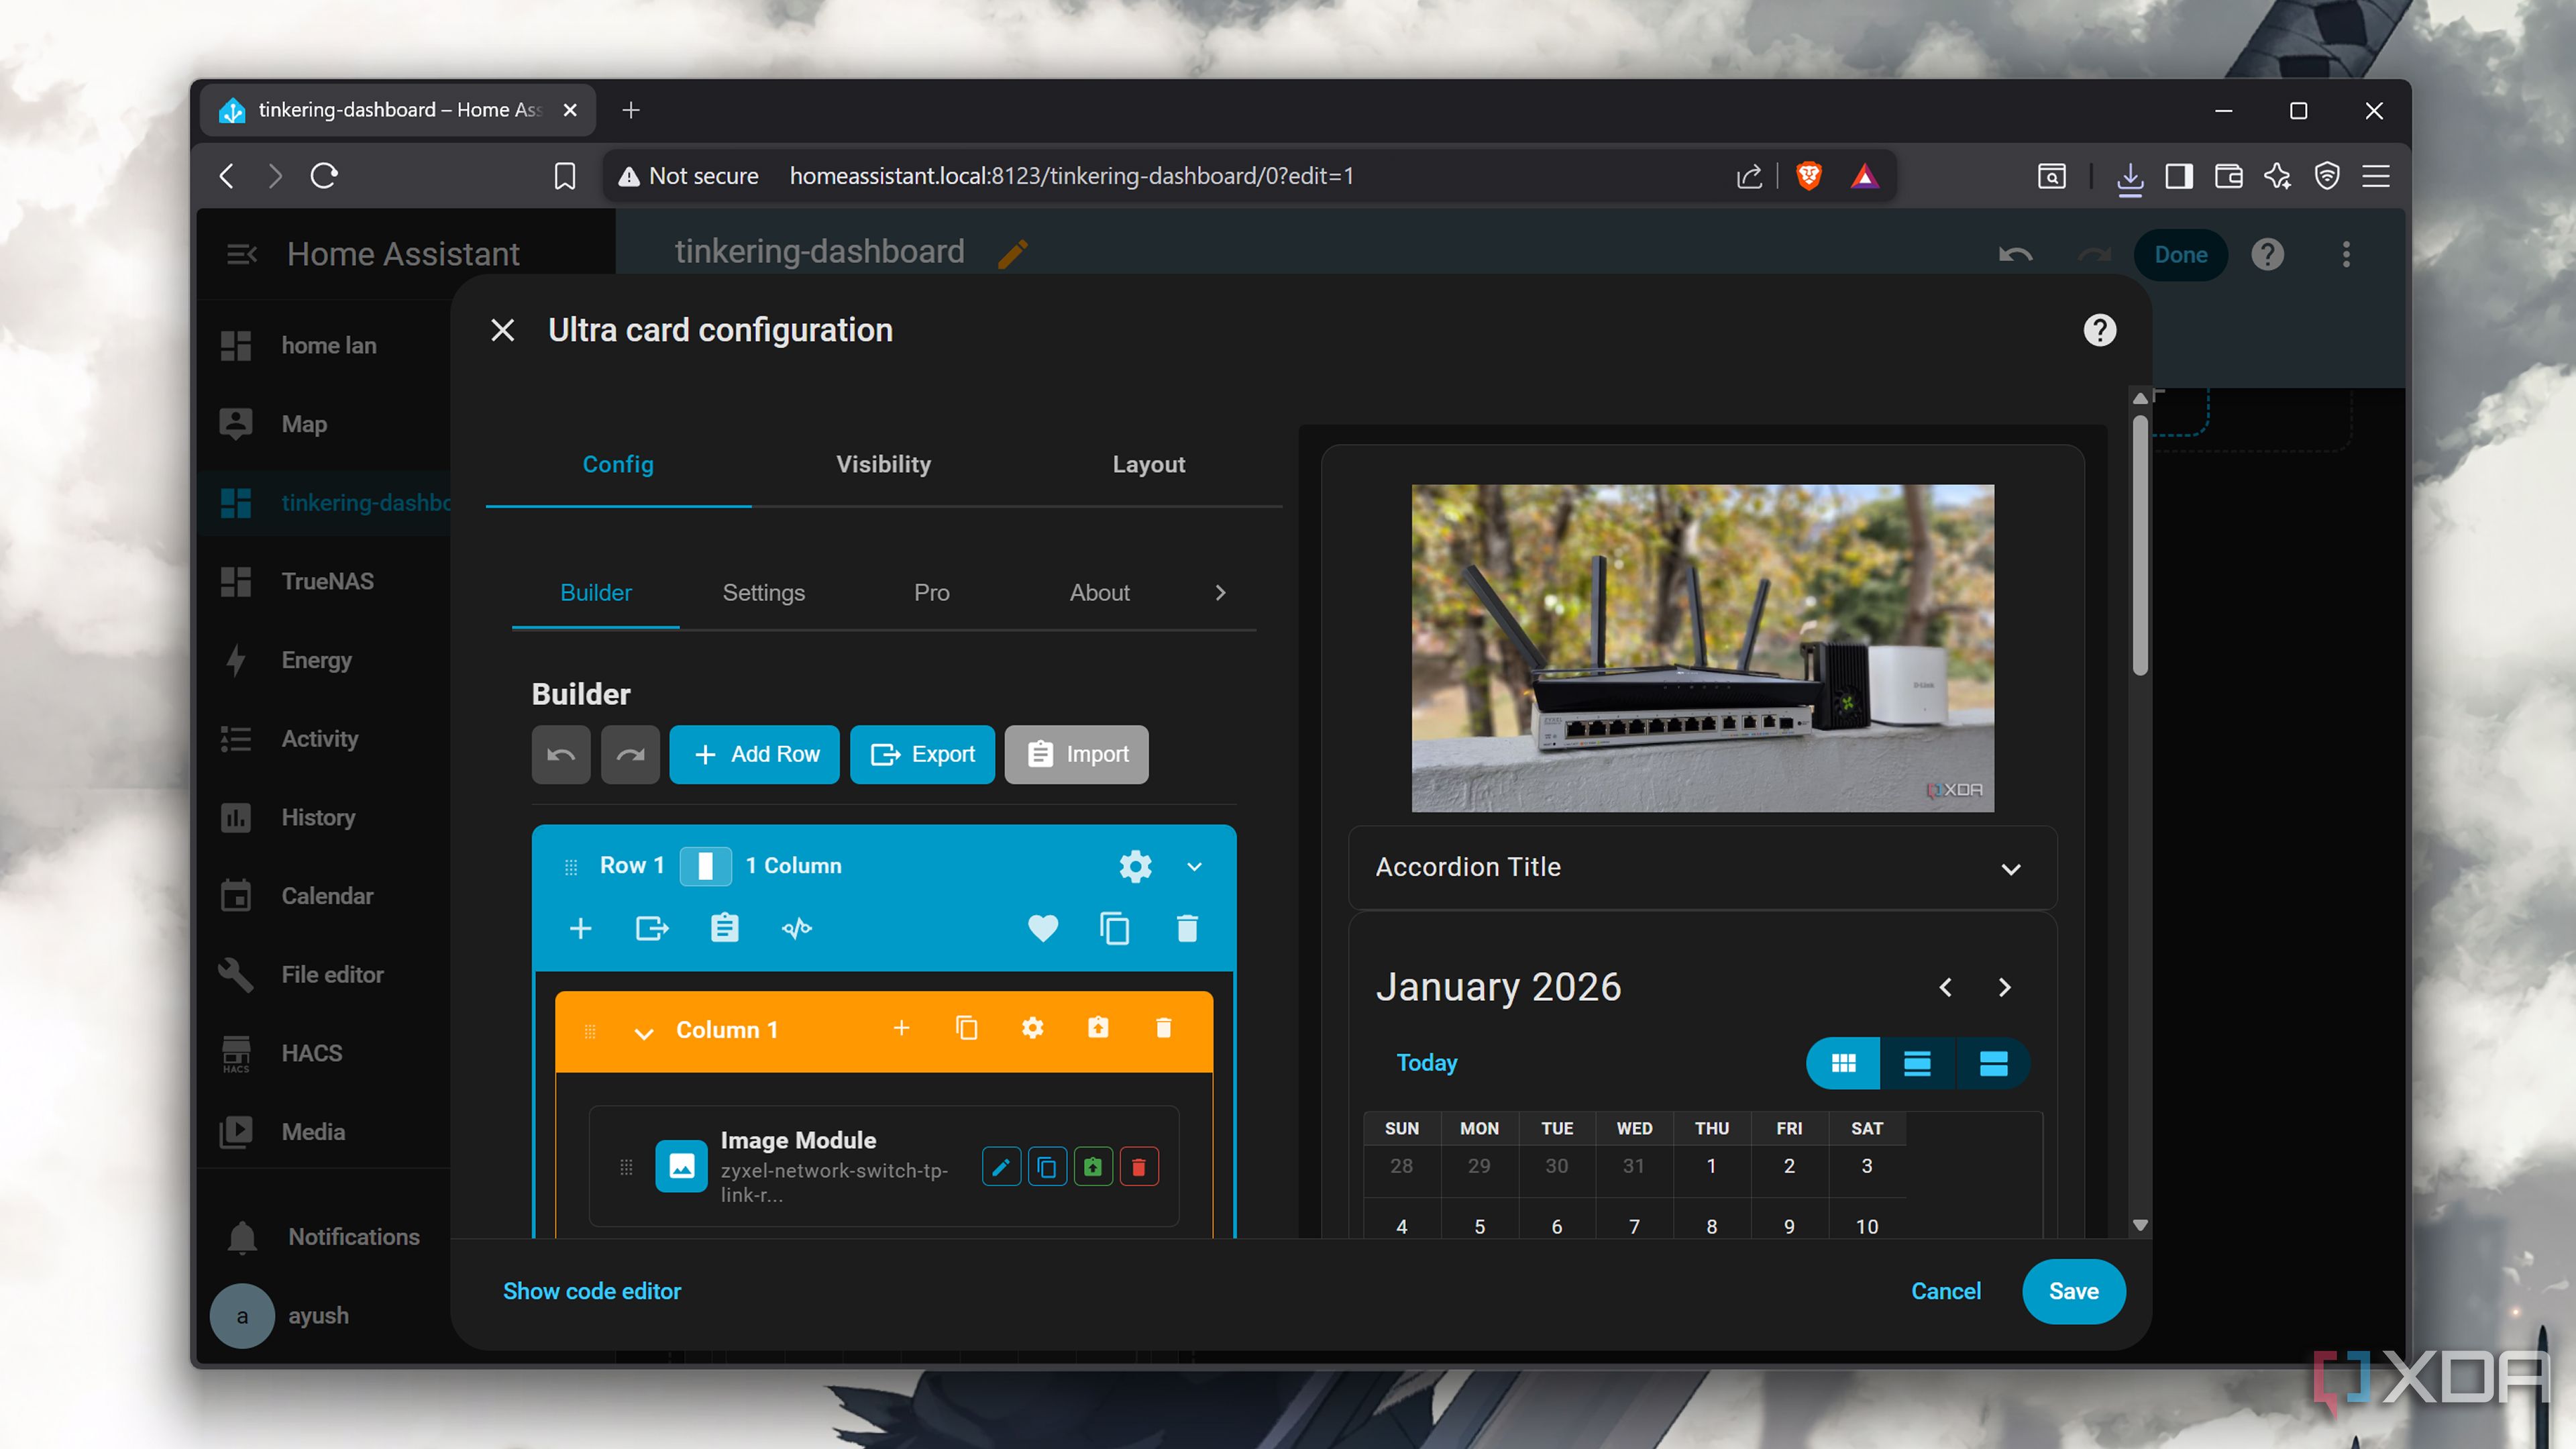Switch calendar to list view toggle
This screenshot has height=1449, width=2576.
1917,1063
